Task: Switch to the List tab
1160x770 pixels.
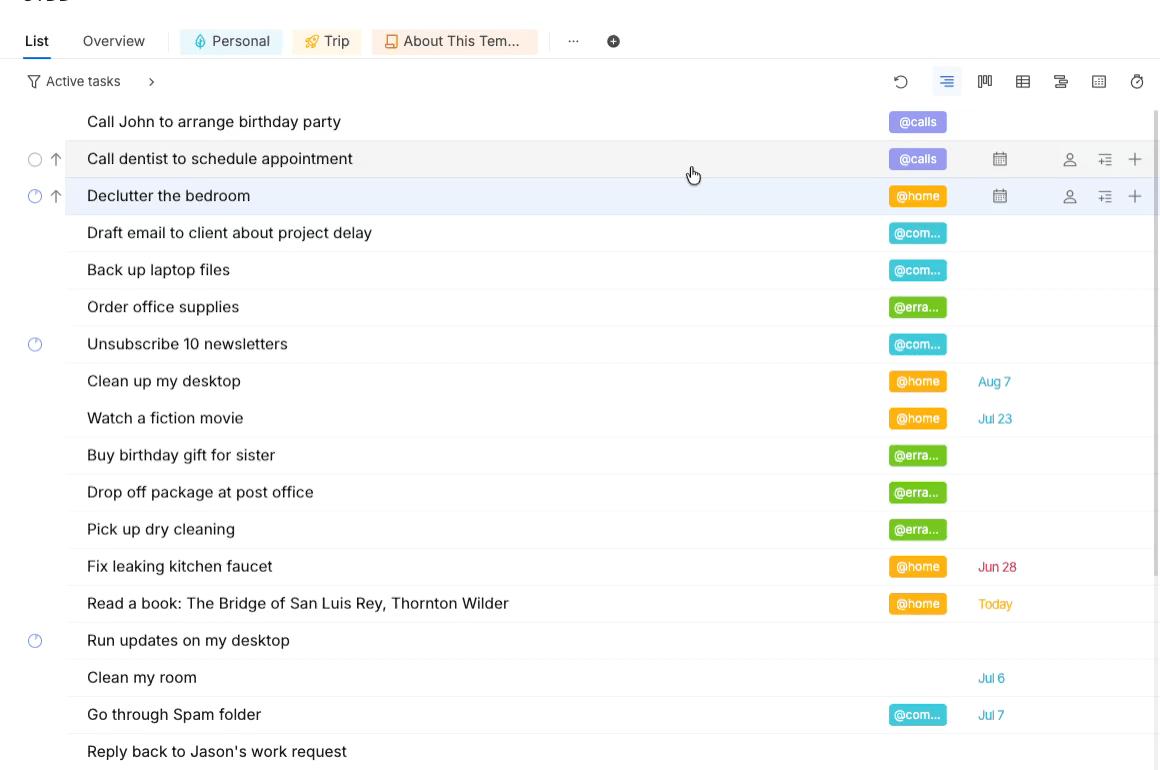Action: coord(37,41)
